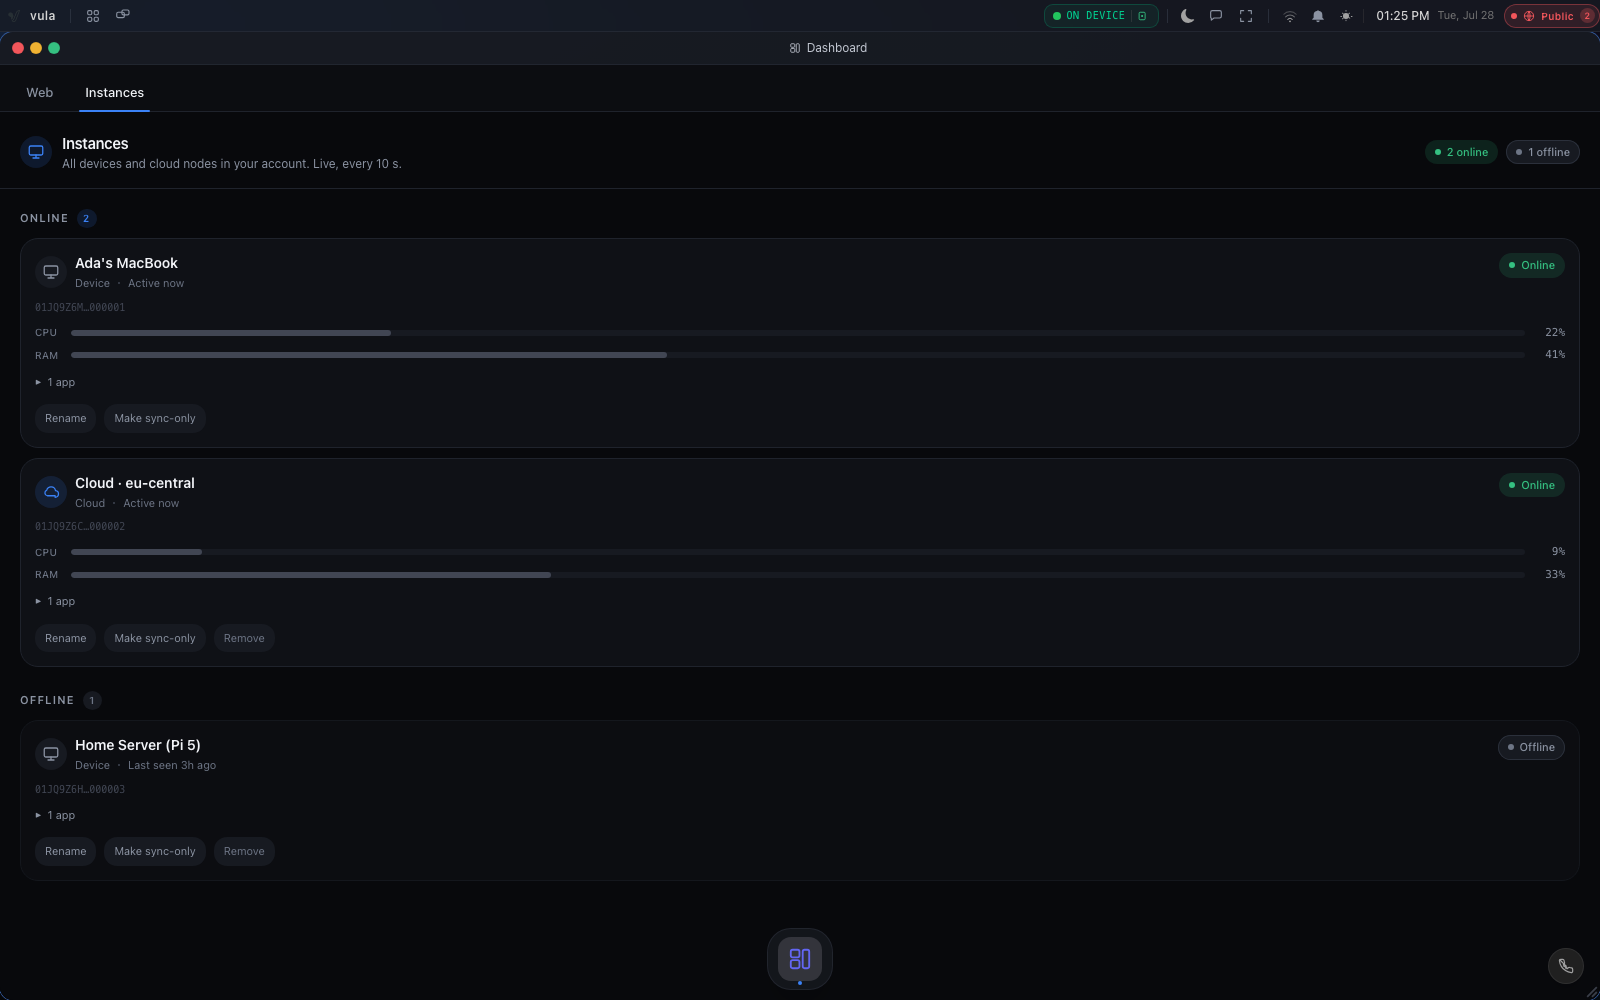Screen dimensions: 1600x1000
Task: Click the Public status badge in top bar
Action: pos(1552,16)
